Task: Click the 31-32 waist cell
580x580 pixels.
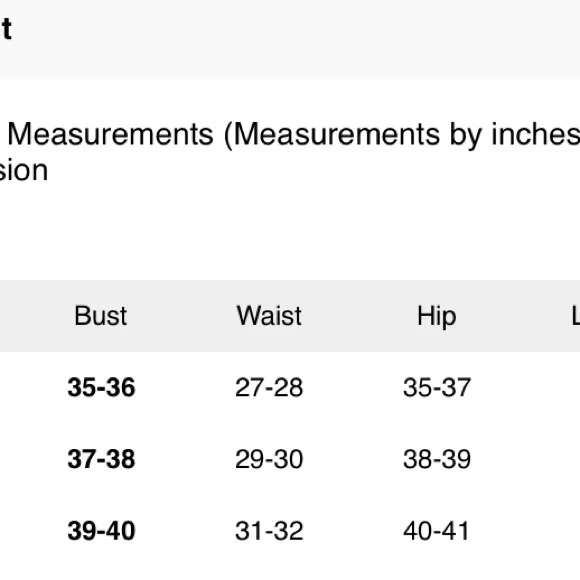Action: [269, 530]
